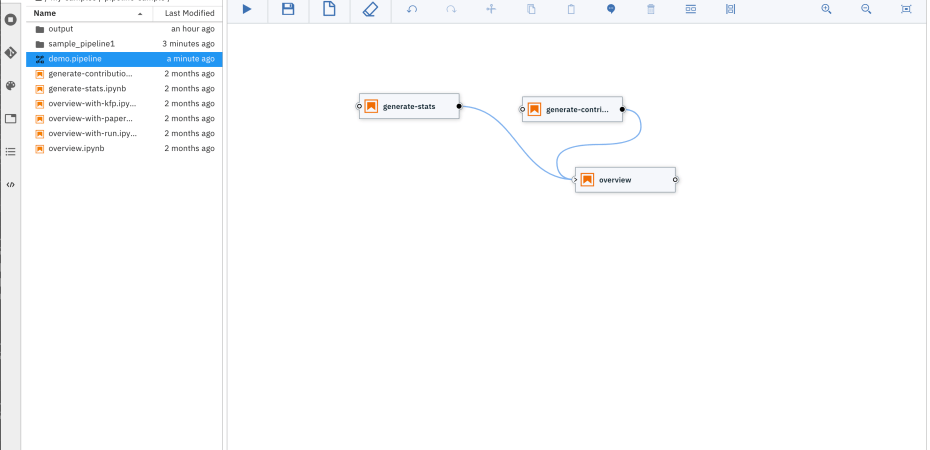Fit pipeline to screen with zoom-to-fit icon
Image resolution: width=930 pixels, height=450 pixels.
pyautogui.click(x=906, y=9)
